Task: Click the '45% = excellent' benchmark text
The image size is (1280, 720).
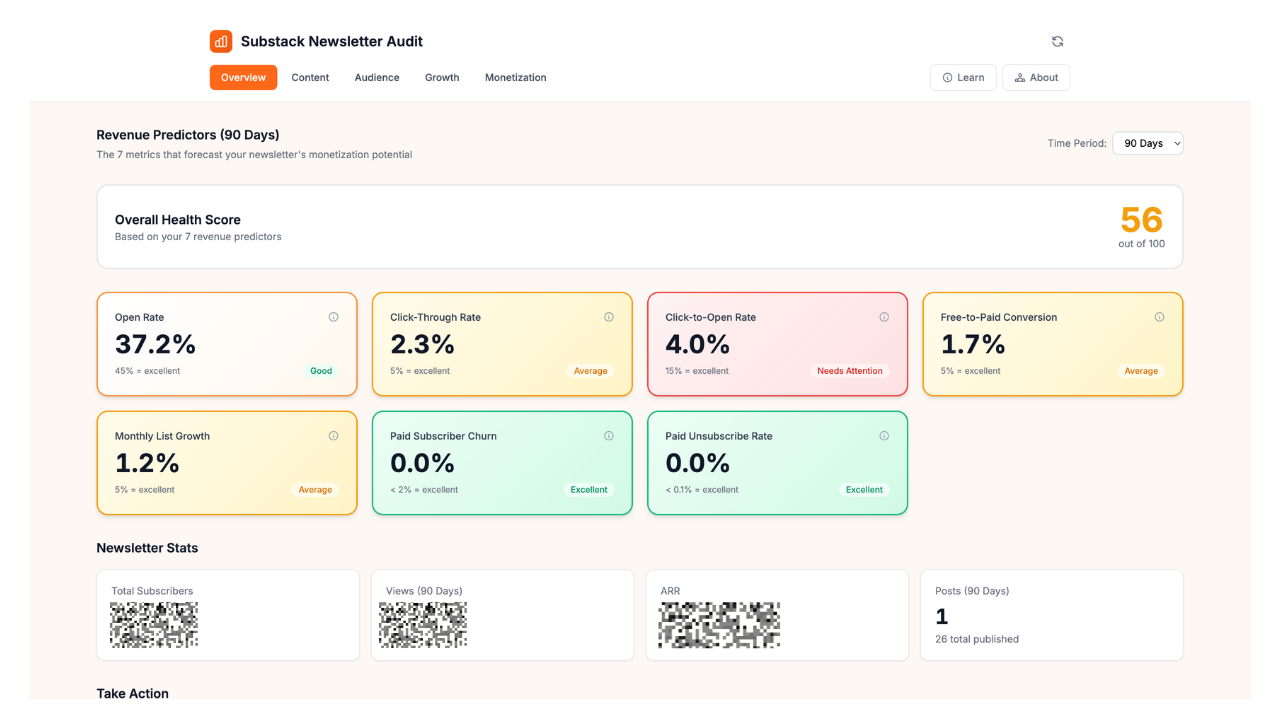Action: (148, 371)
